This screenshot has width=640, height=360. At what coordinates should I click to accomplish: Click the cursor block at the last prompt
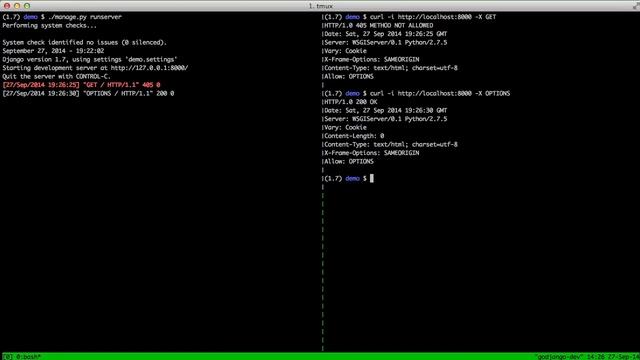pos(372,178)
